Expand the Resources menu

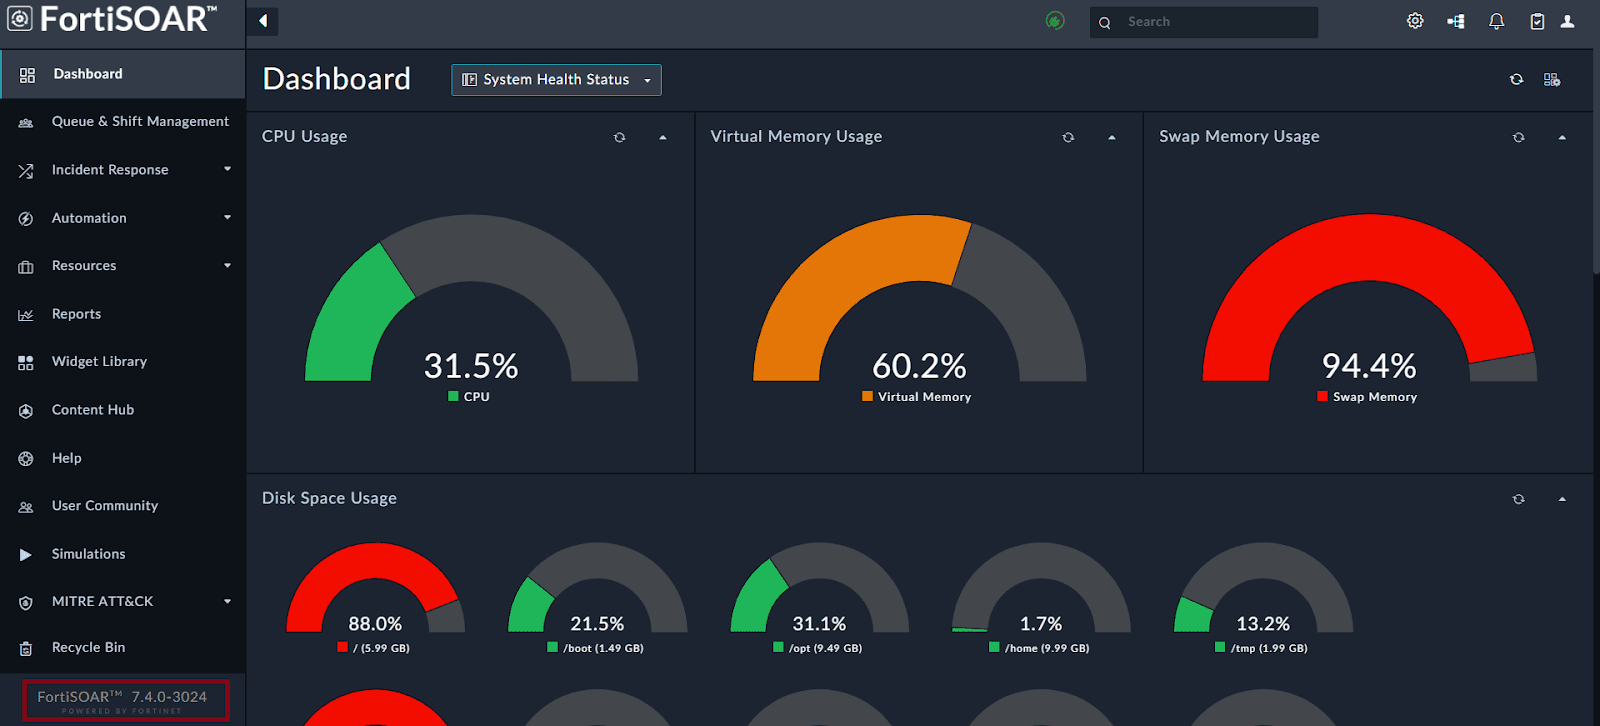(x=228, y=265)
